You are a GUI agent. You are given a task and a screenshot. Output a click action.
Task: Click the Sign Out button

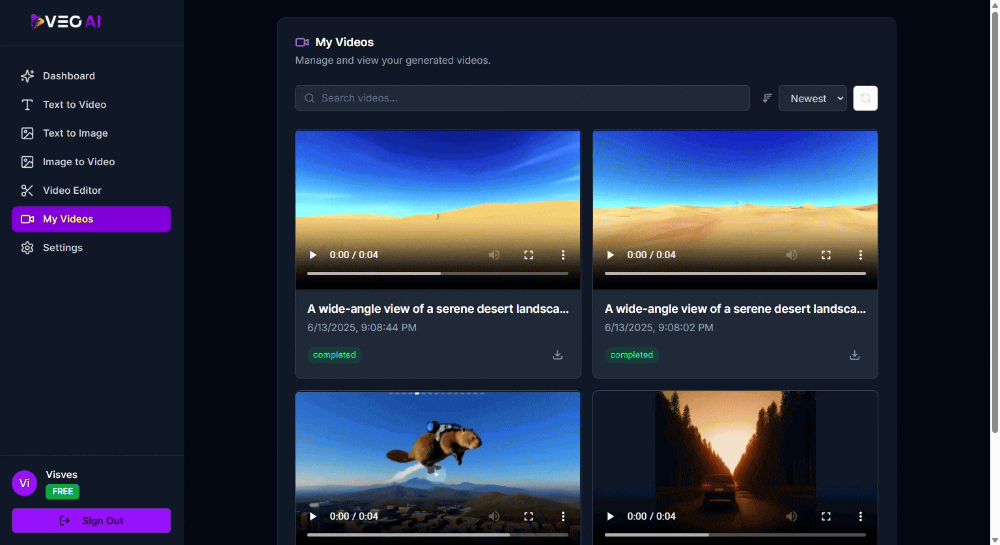point(91,521)
